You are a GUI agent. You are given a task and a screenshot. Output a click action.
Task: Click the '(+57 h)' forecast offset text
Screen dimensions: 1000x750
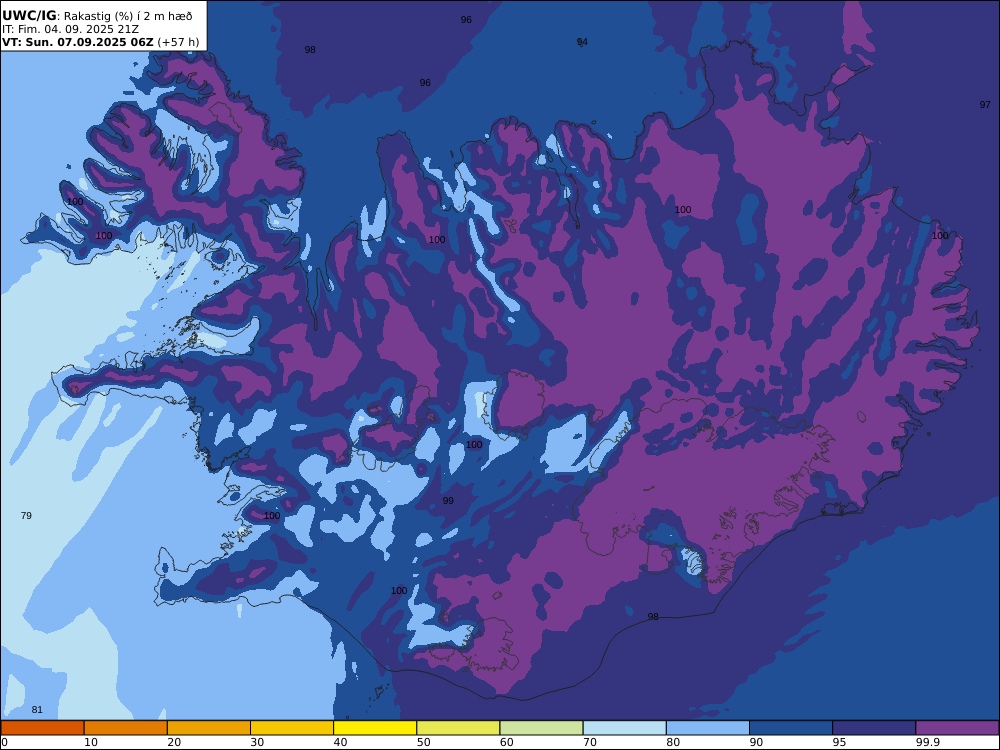point(178,43)
